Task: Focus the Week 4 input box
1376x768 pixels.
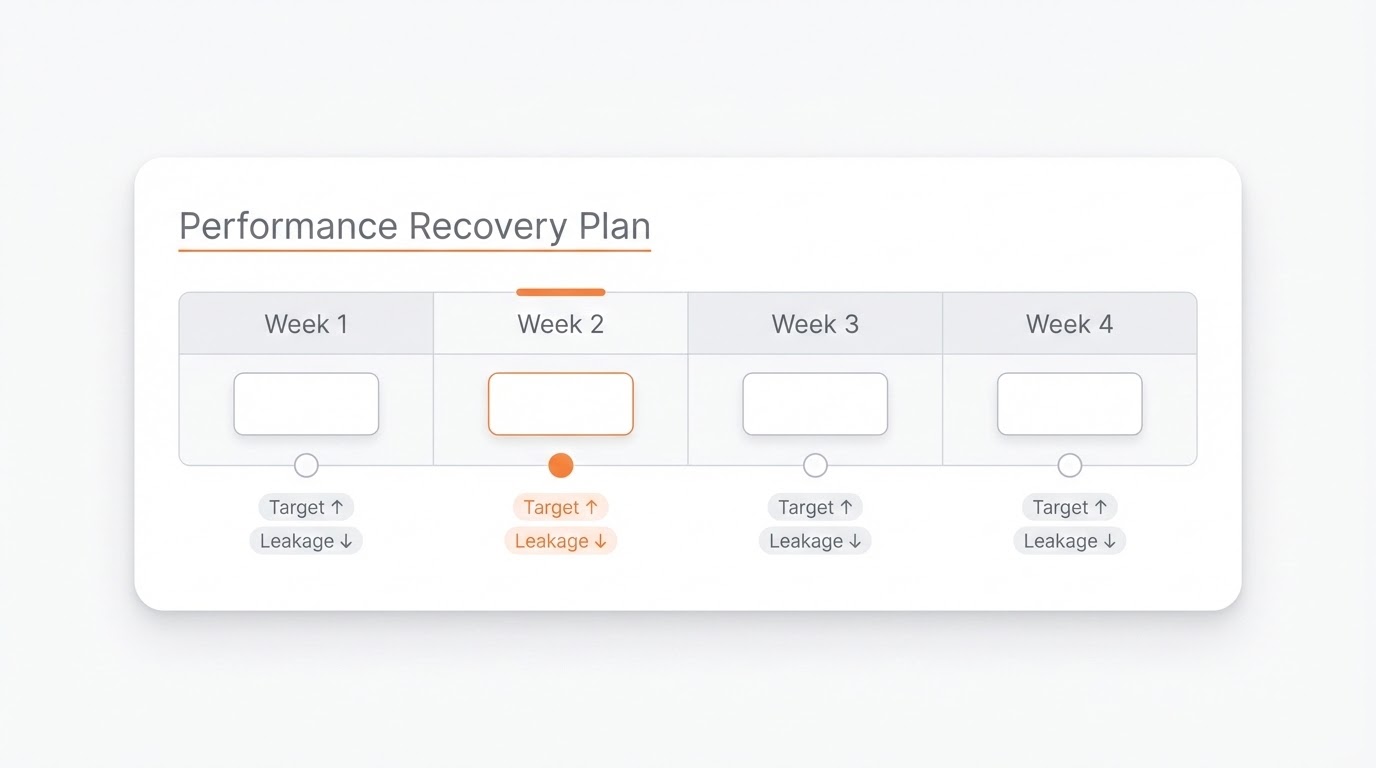Action: 1069,404
